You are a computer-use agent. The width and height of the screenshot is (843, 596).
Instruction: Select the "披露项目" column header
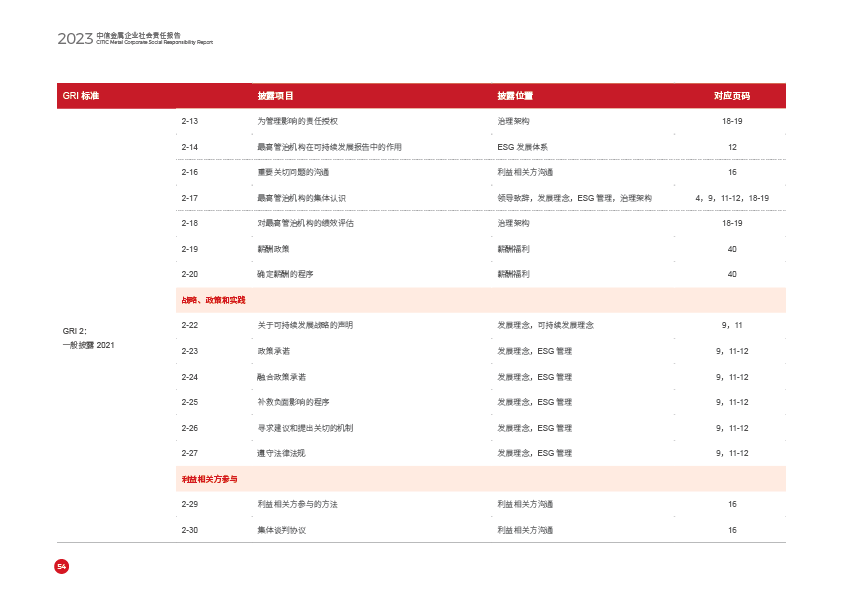coord(276,96)
